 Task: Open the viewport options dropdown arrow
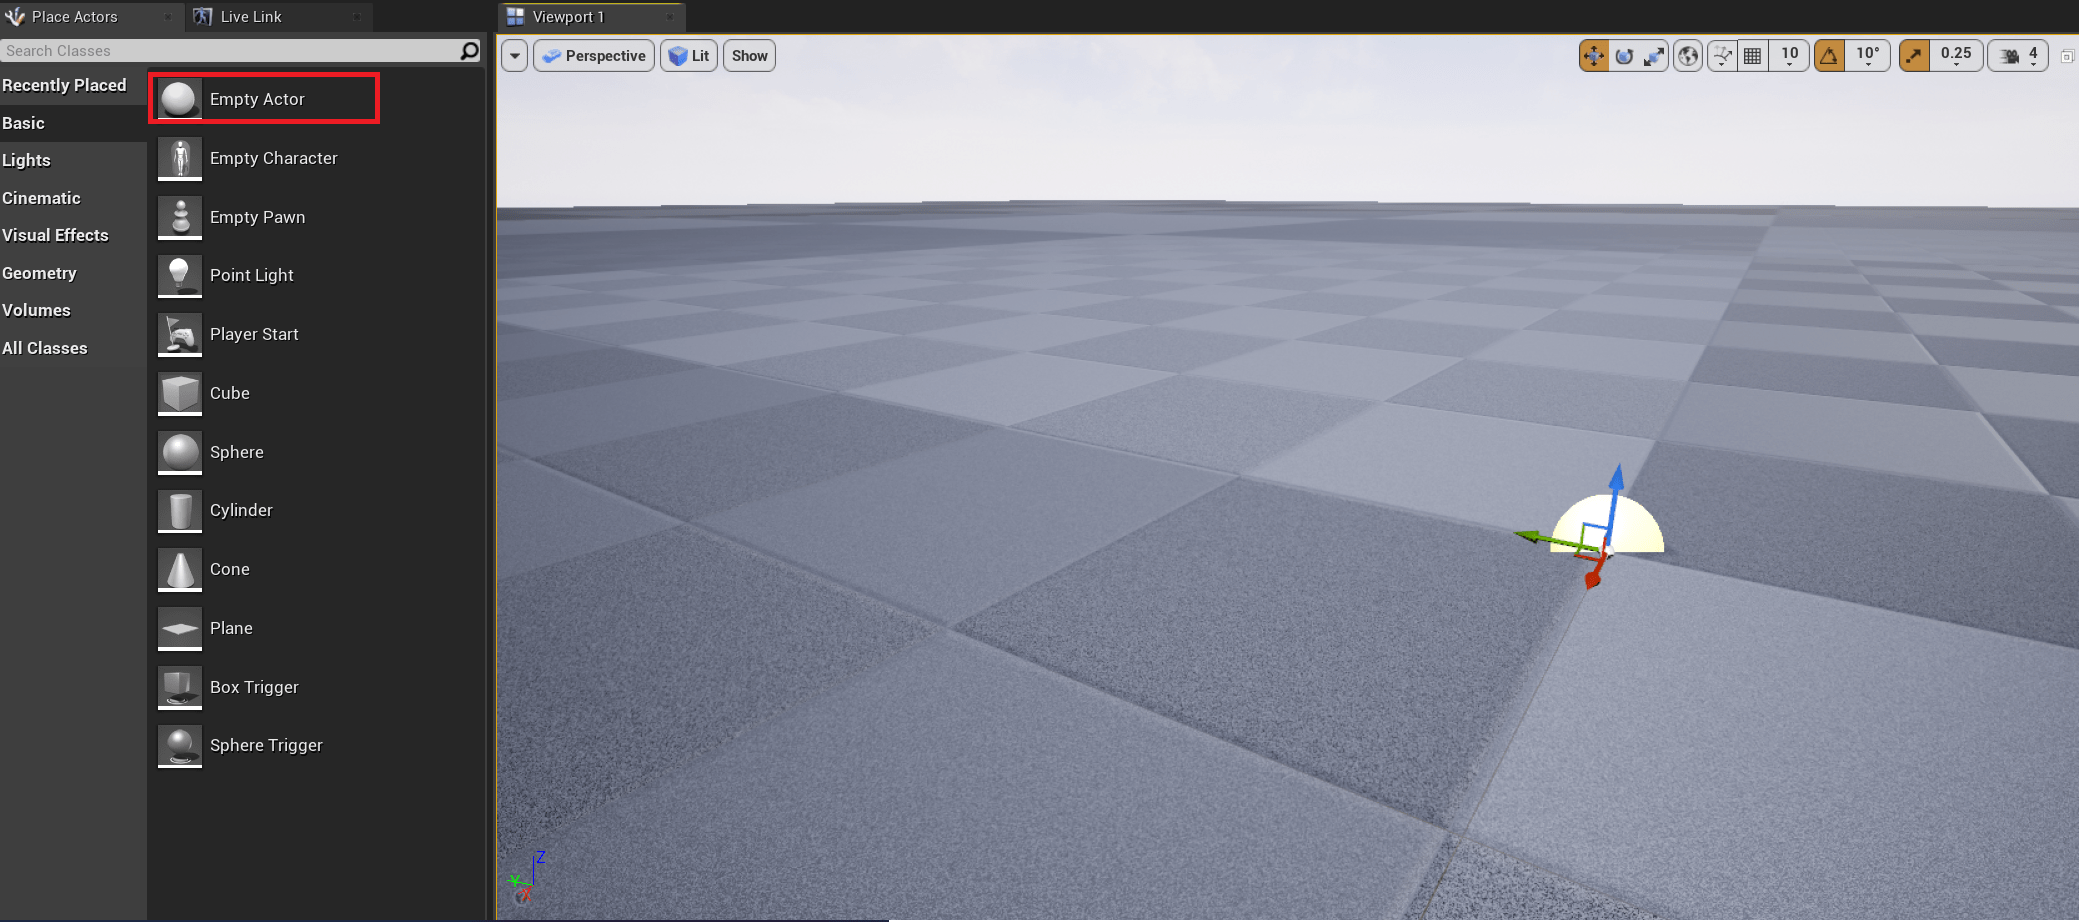tap(513, 56)
